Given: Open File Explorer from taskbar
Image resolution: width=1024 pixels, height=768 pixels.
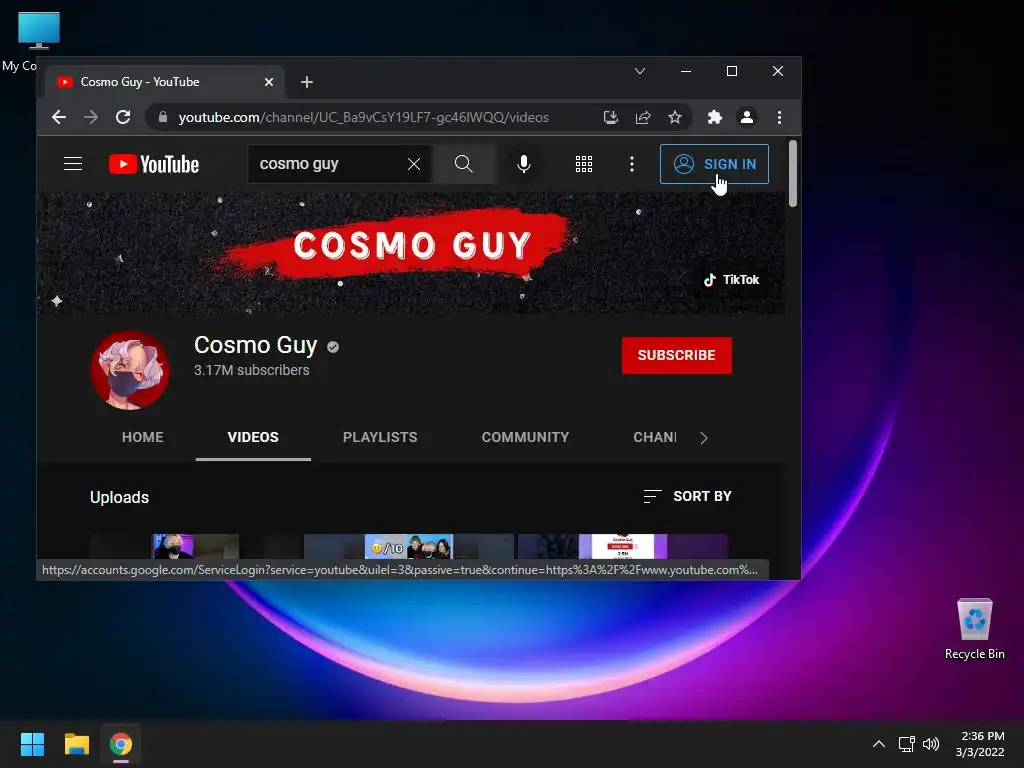Looking at the screenshot, I should tap(76, 744).
